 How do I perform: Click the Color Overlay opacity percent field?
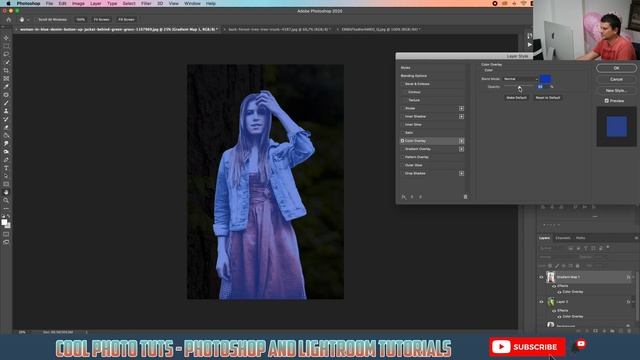[x=543, y=87]
